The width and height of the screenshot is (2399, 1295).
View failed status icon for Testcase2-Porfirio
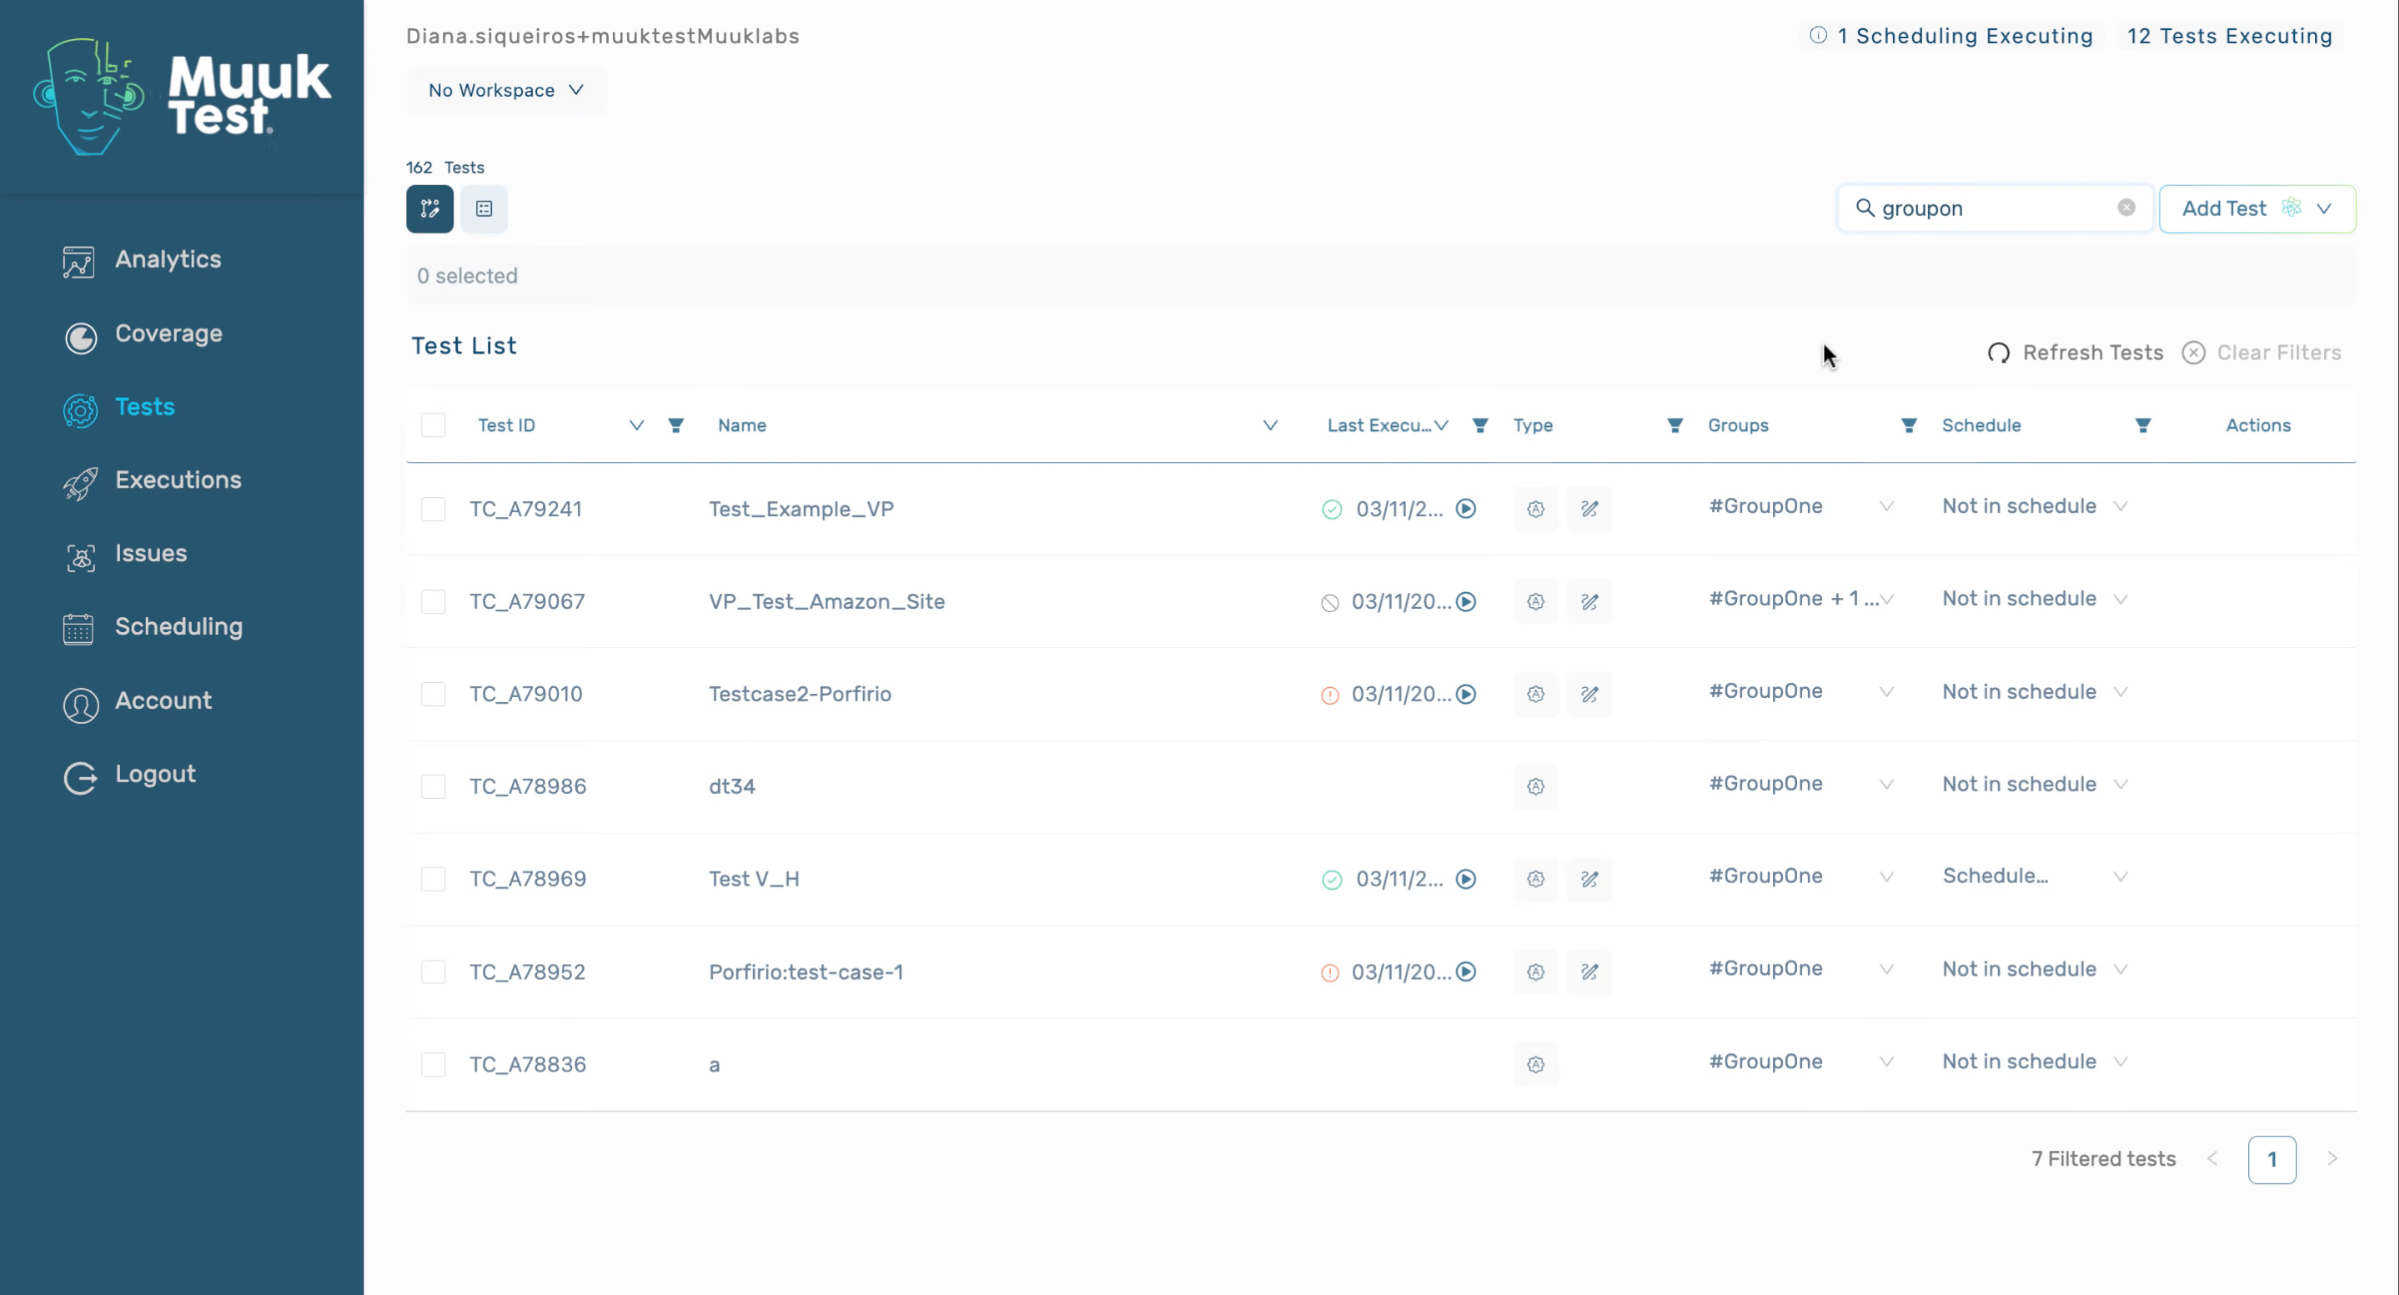(x=1330, y=695)
